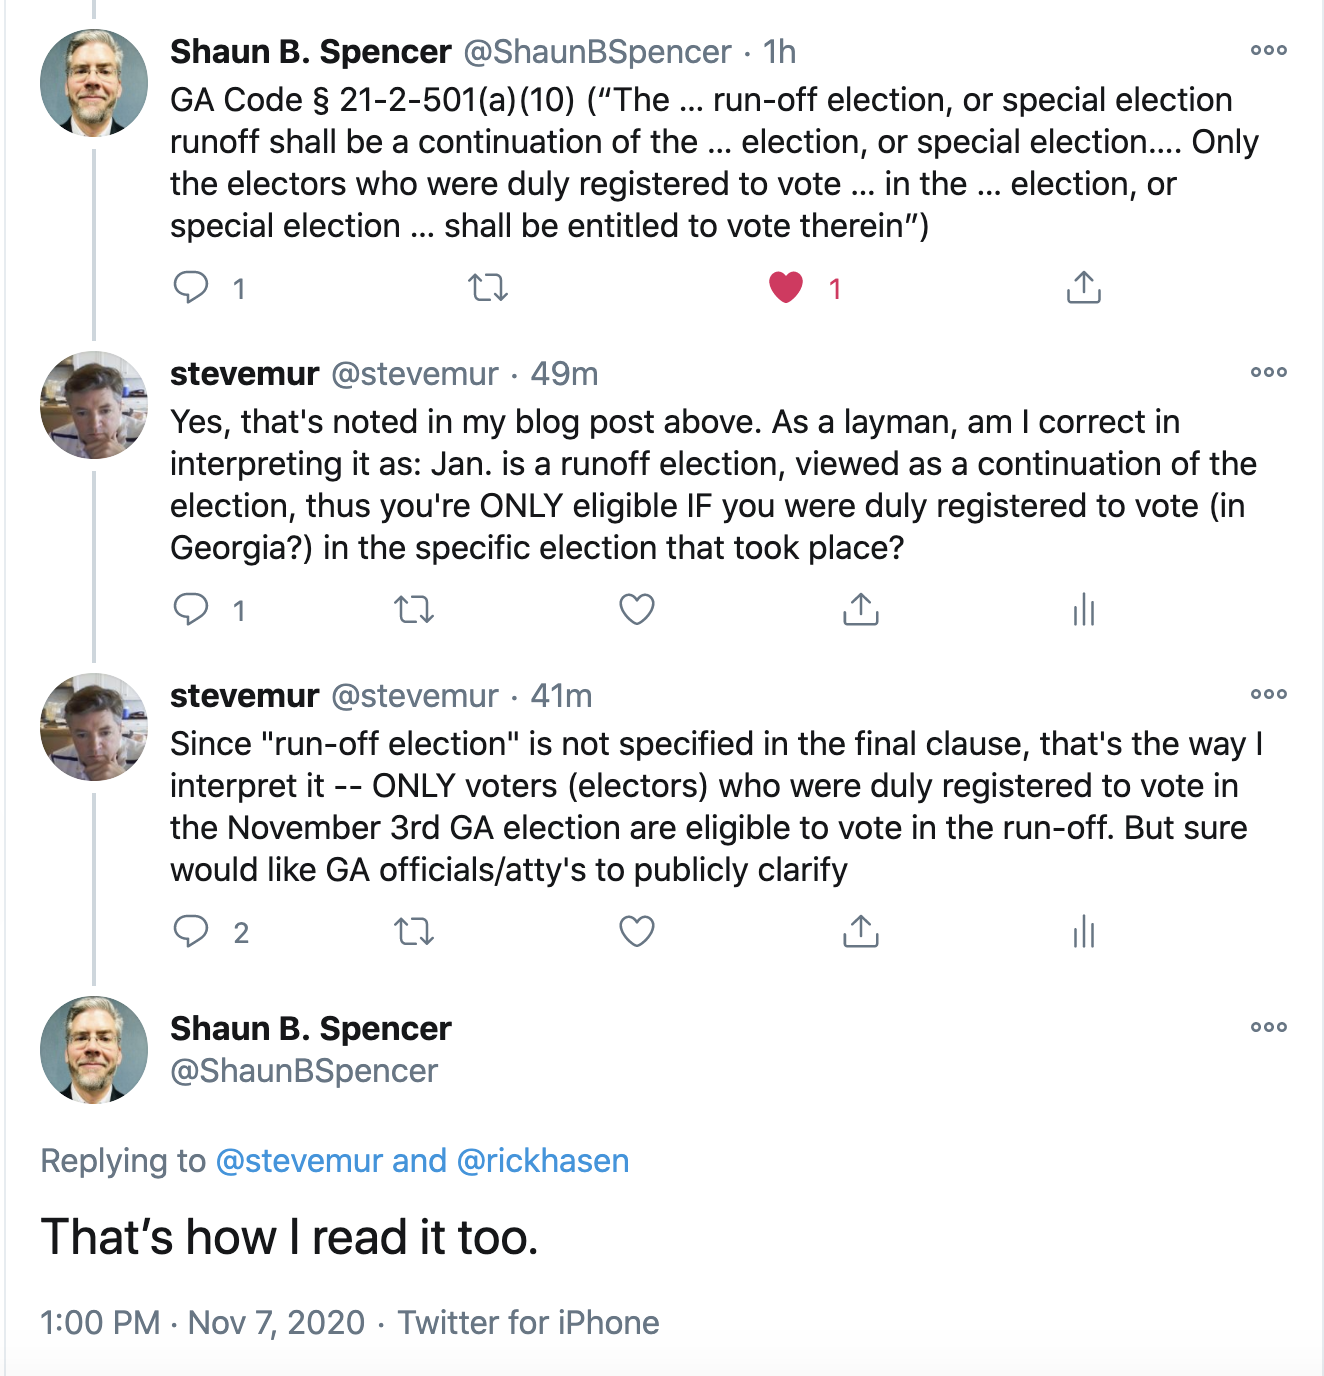Open more options on Shaun's 1h tweet
This screenshot has height=1376, width=1324.
[1268, 50]
